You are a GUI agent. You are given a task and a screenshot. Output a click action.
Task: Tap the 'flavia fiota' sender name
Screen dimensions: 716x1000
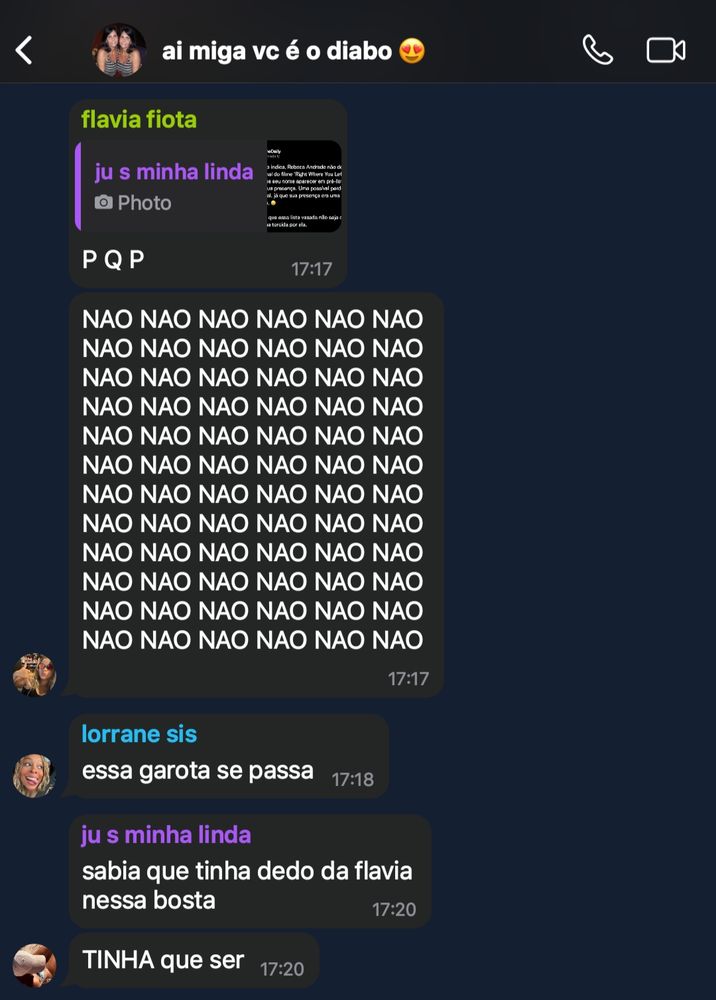coord(139,119)
